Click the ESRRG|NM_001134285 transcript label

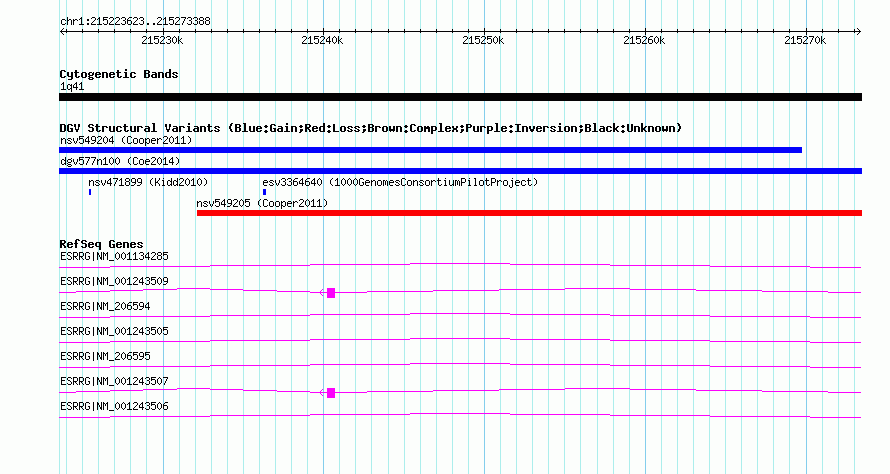114,256
